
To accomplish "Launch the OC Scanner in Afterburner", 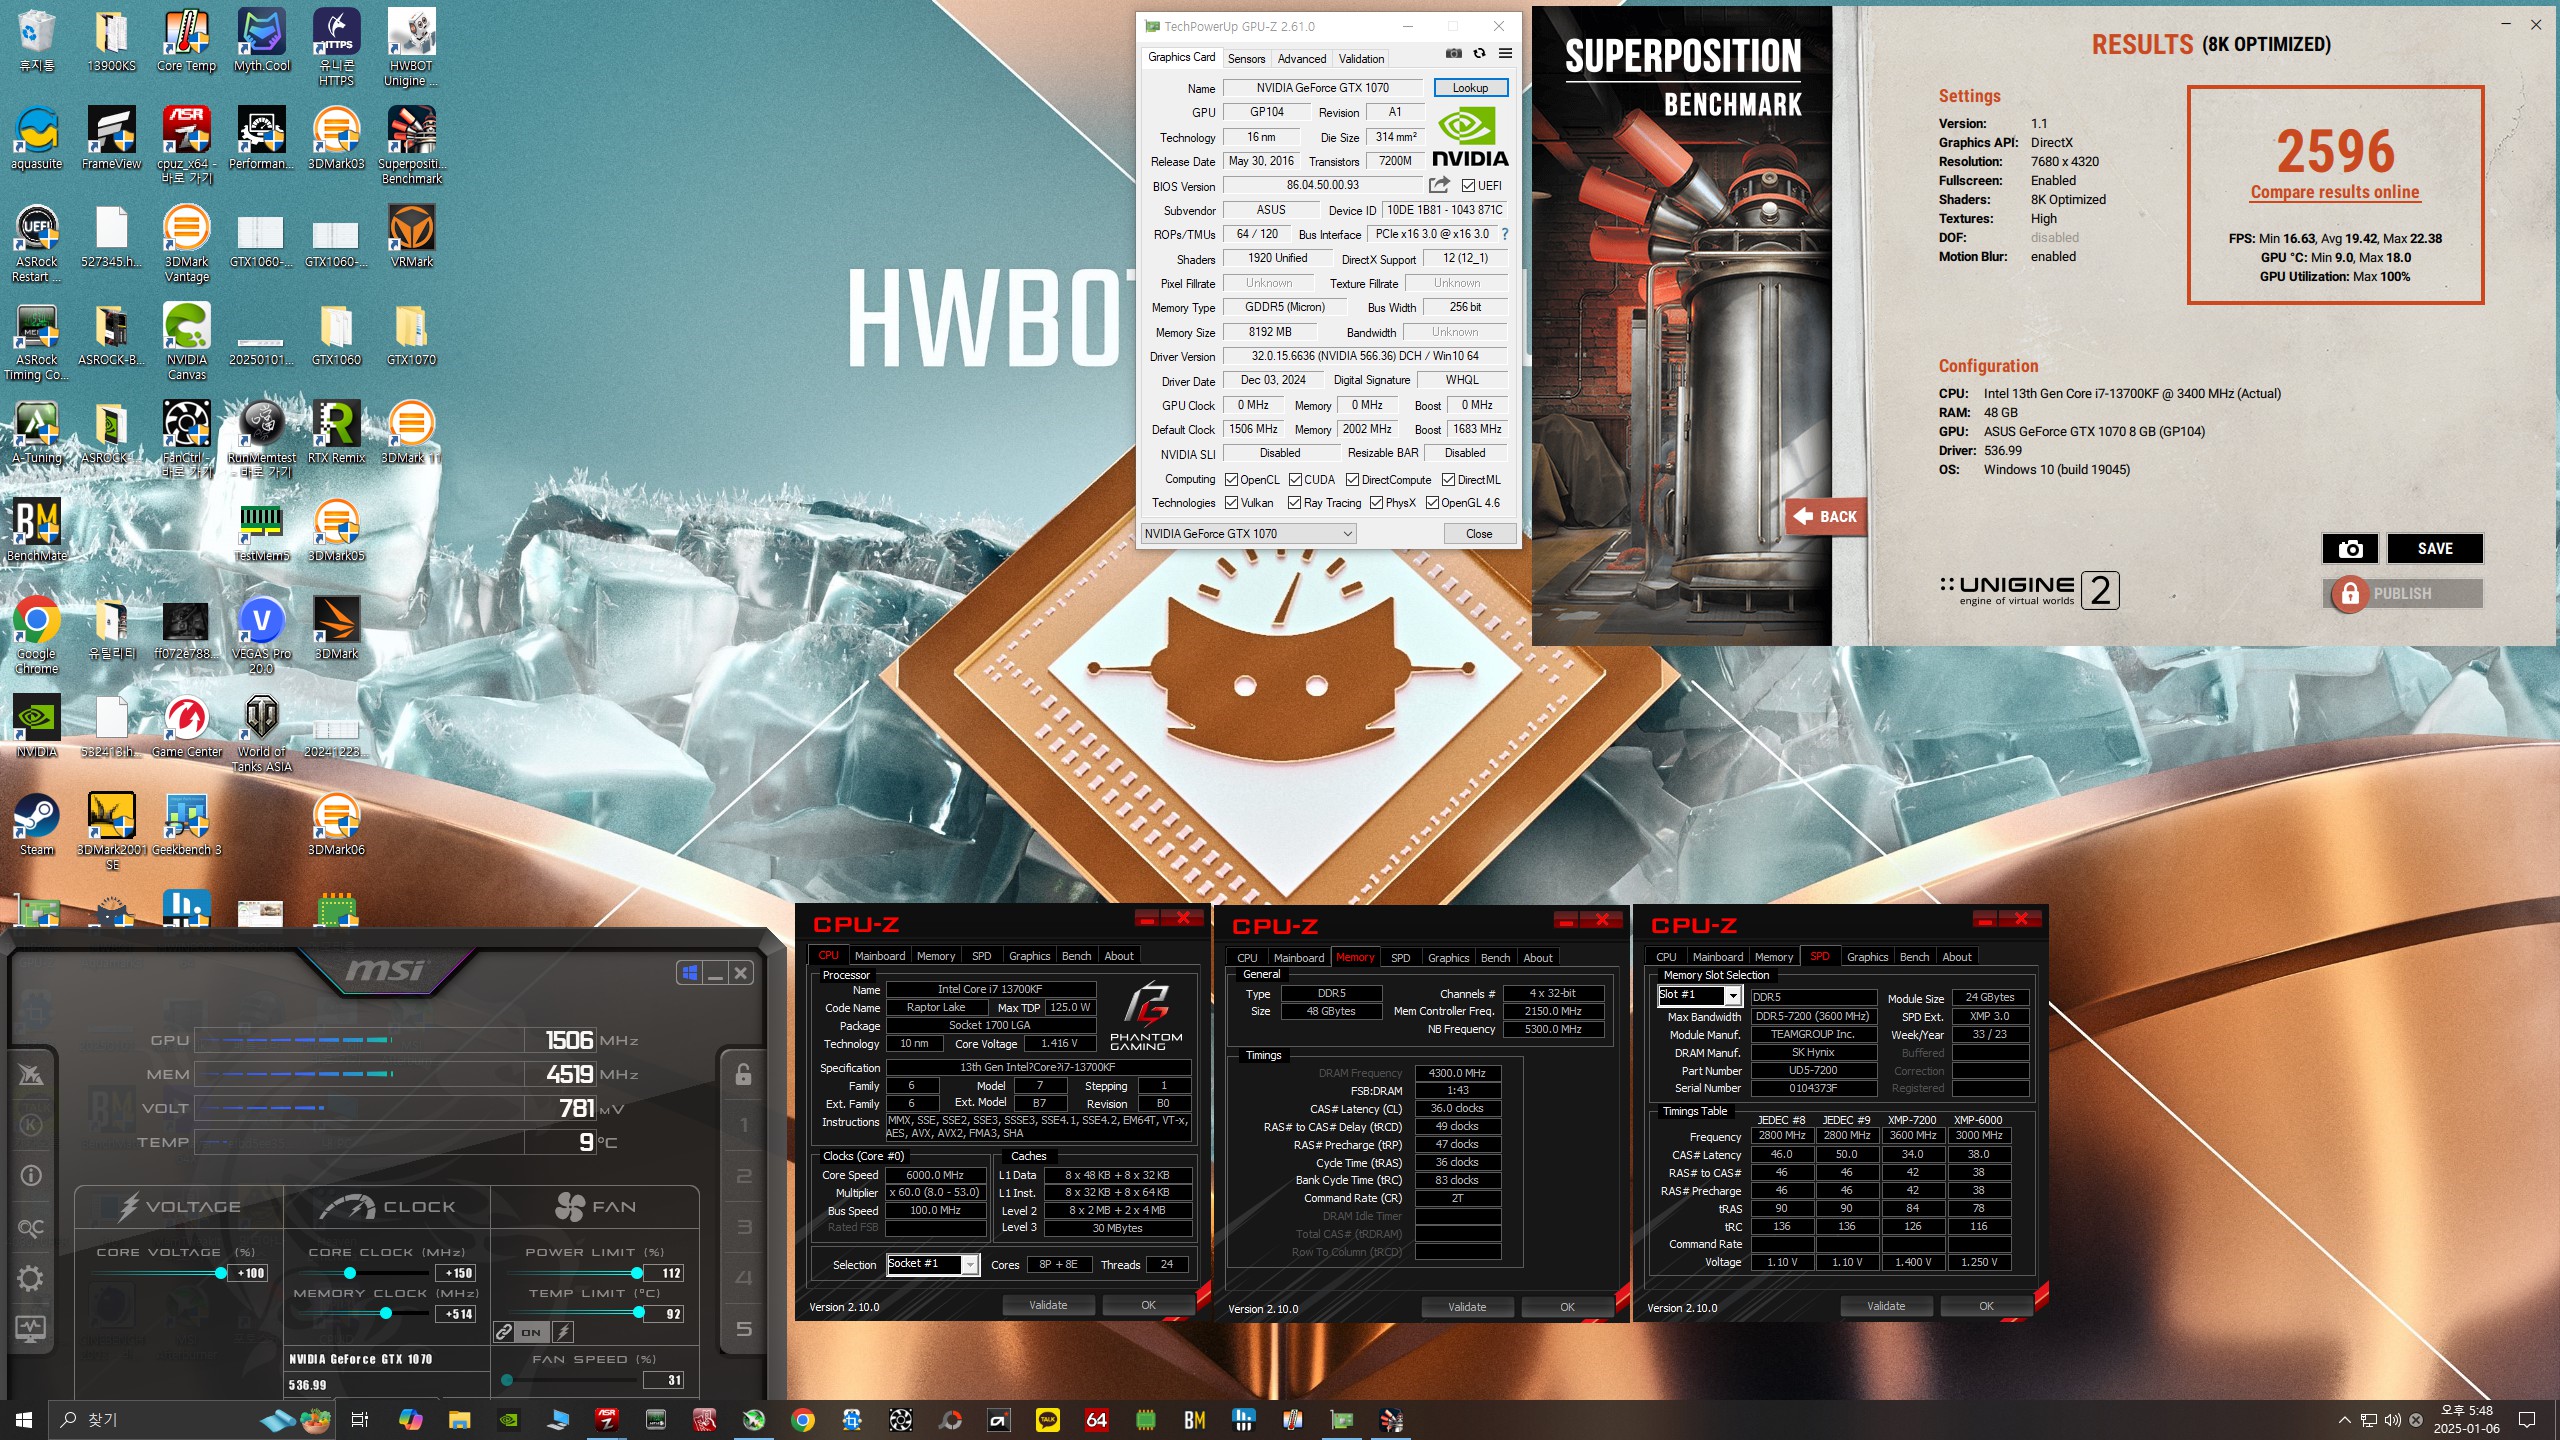I will 31,1228.
